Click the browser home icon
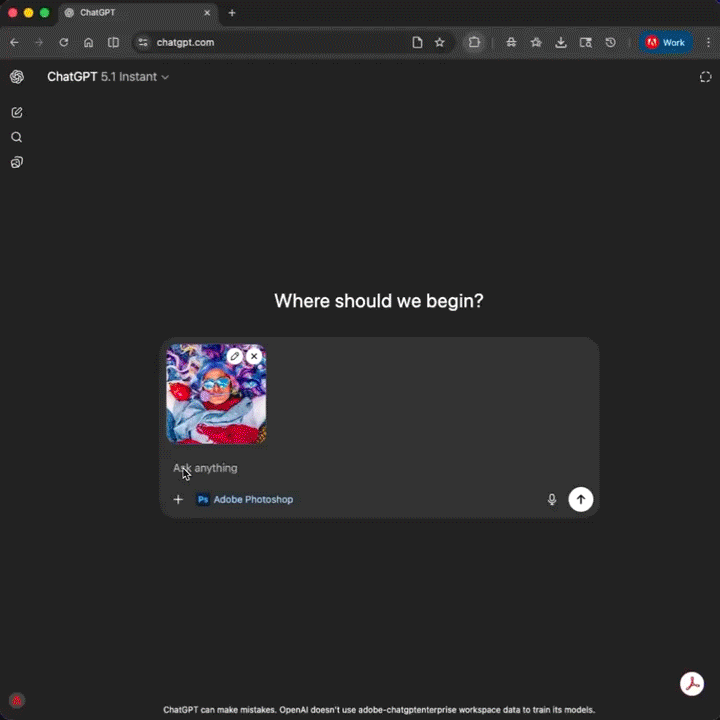720x720 pixels. [89, 42]
